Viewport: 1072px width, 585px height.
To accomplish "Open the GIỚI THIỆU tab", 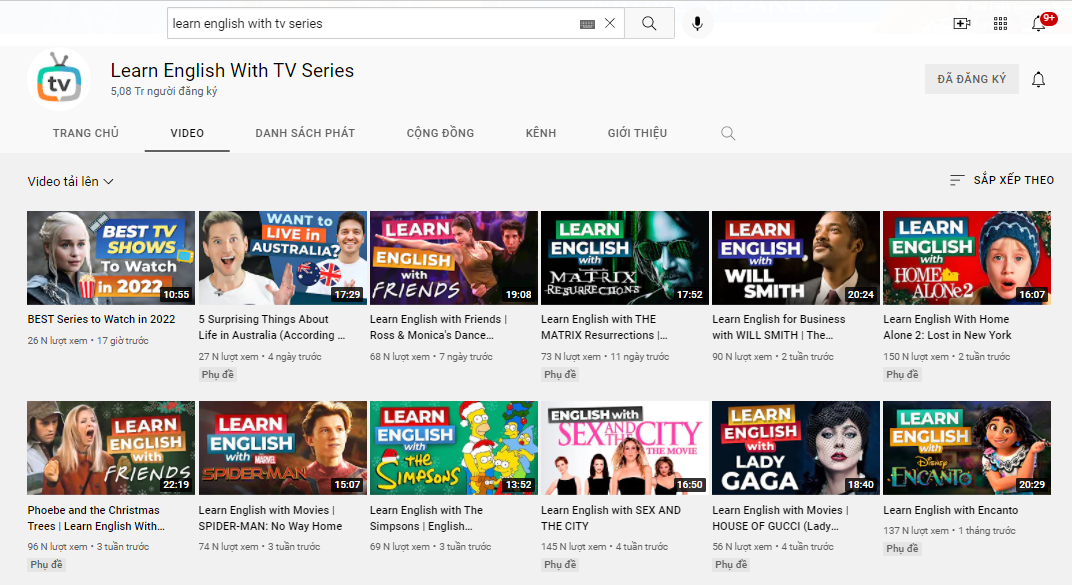I will coord(637,133).
